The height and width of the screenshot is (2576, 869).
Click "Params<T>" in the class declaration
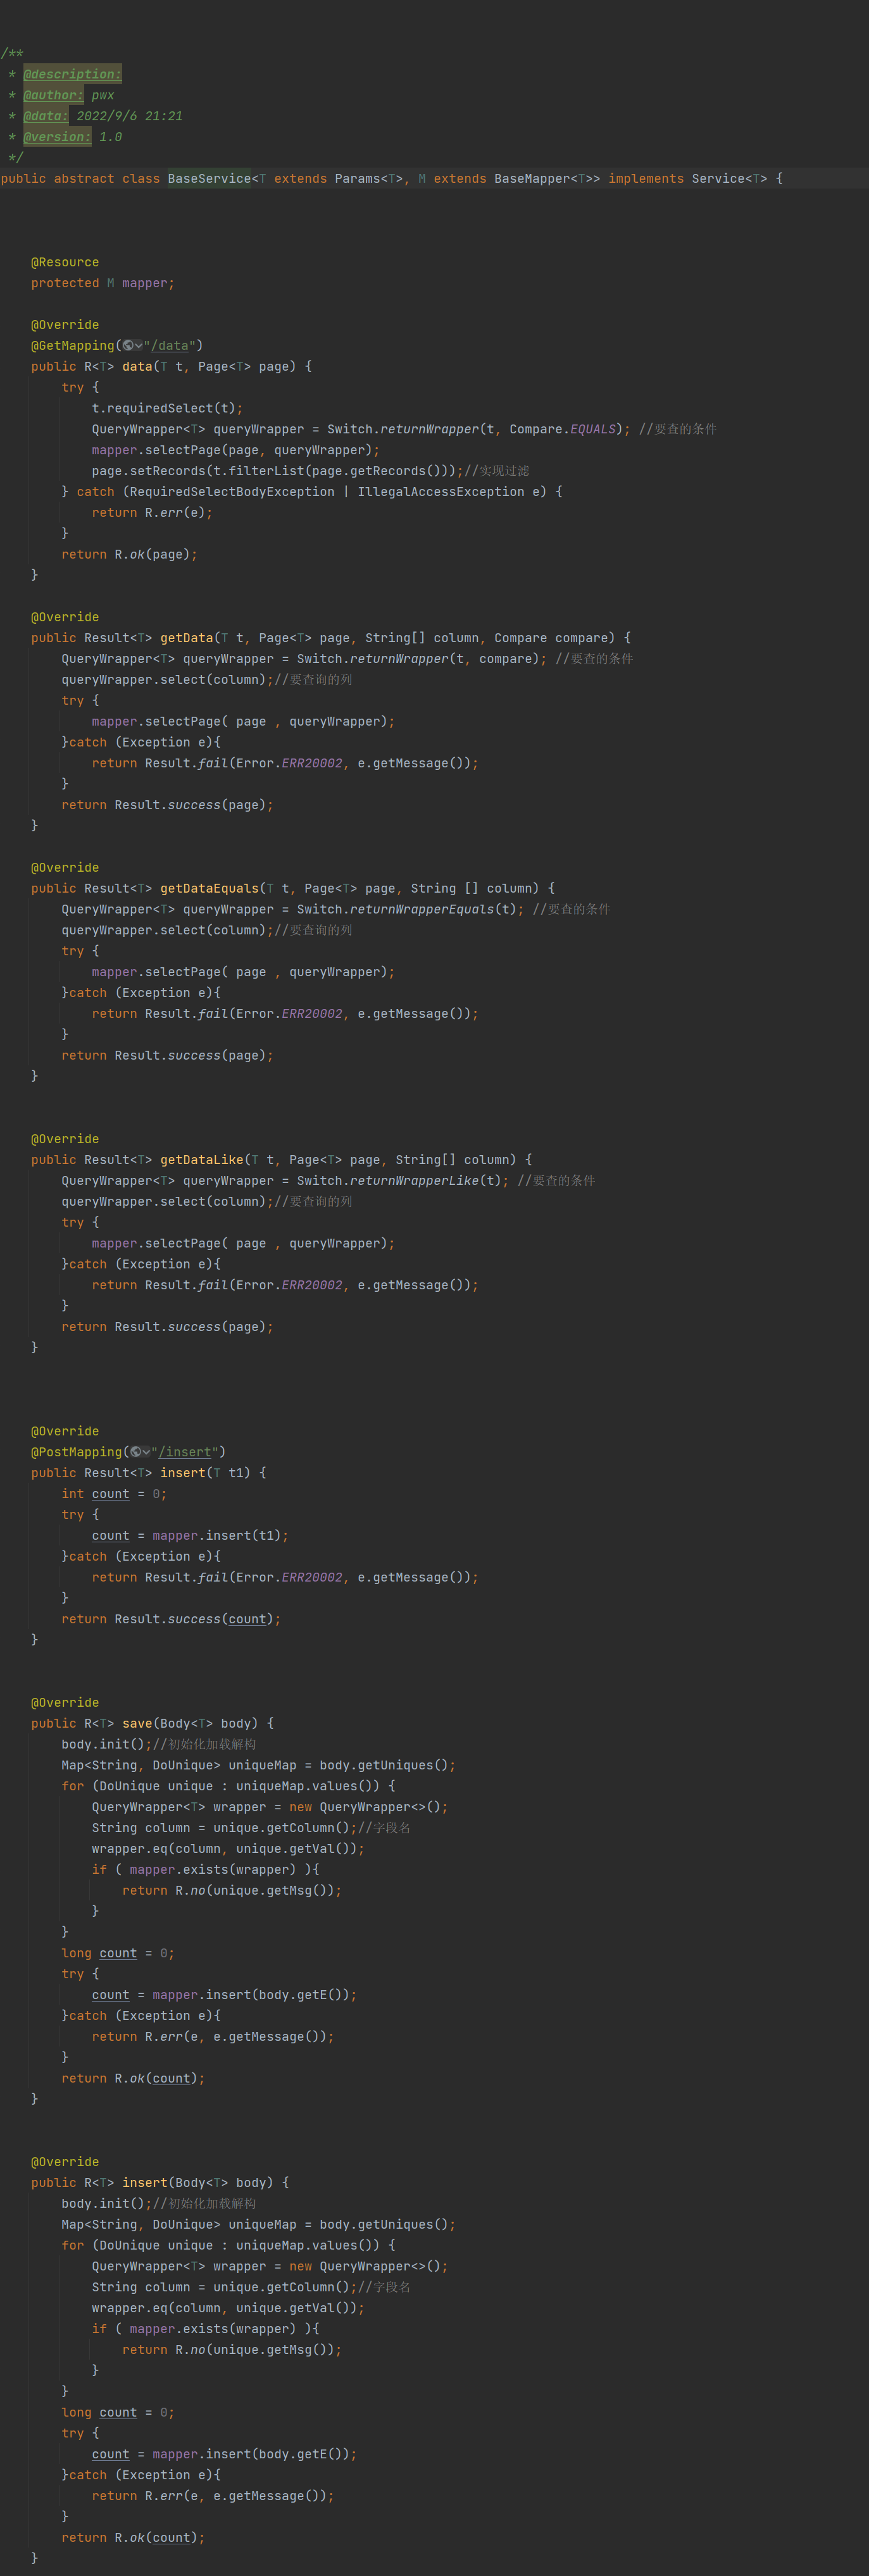pyautogui.click(x=369, y=179)
